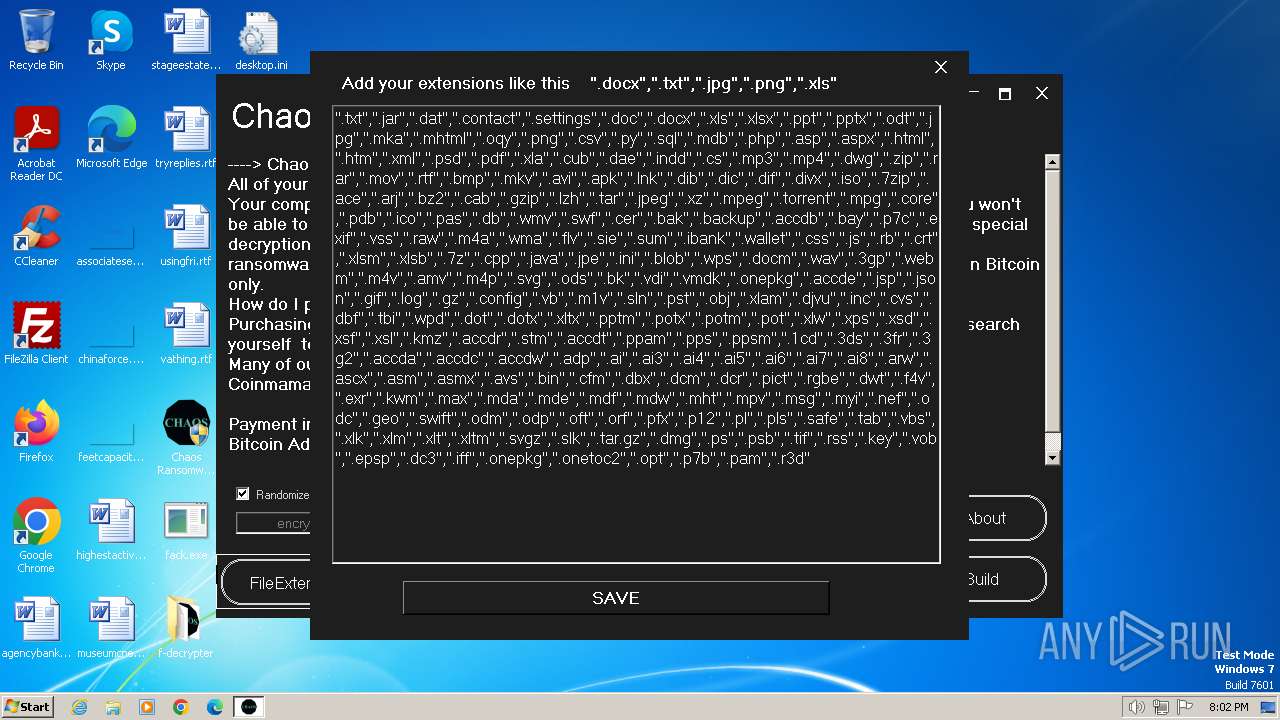Screen dimensions: 1280x720
Task: Select the Chaos Ransomware desktop icon
Action: click(x=186, y=438)
